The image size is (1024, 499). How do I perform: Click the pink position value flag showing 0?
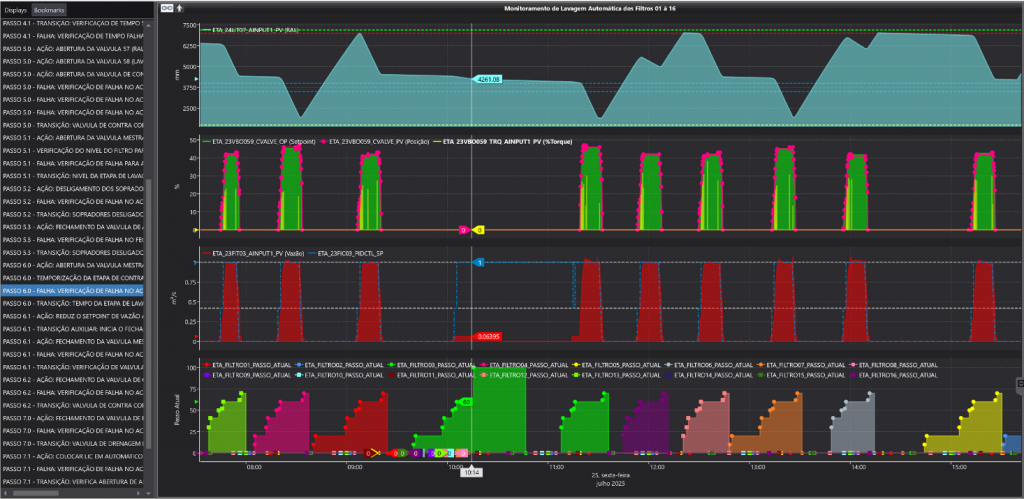click(x=464, y=230)
